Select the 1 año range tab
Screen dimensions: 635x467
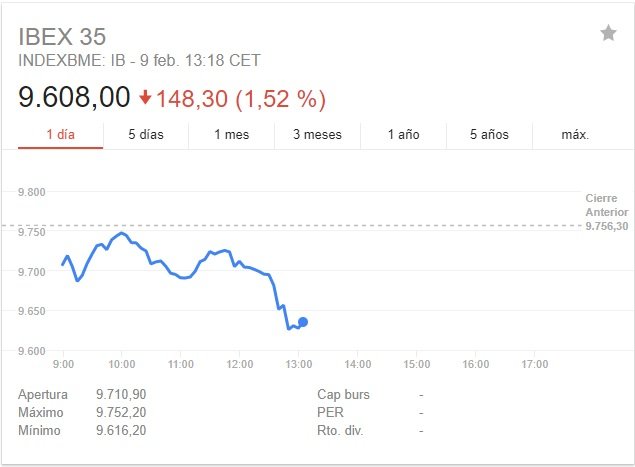[403, 135]
